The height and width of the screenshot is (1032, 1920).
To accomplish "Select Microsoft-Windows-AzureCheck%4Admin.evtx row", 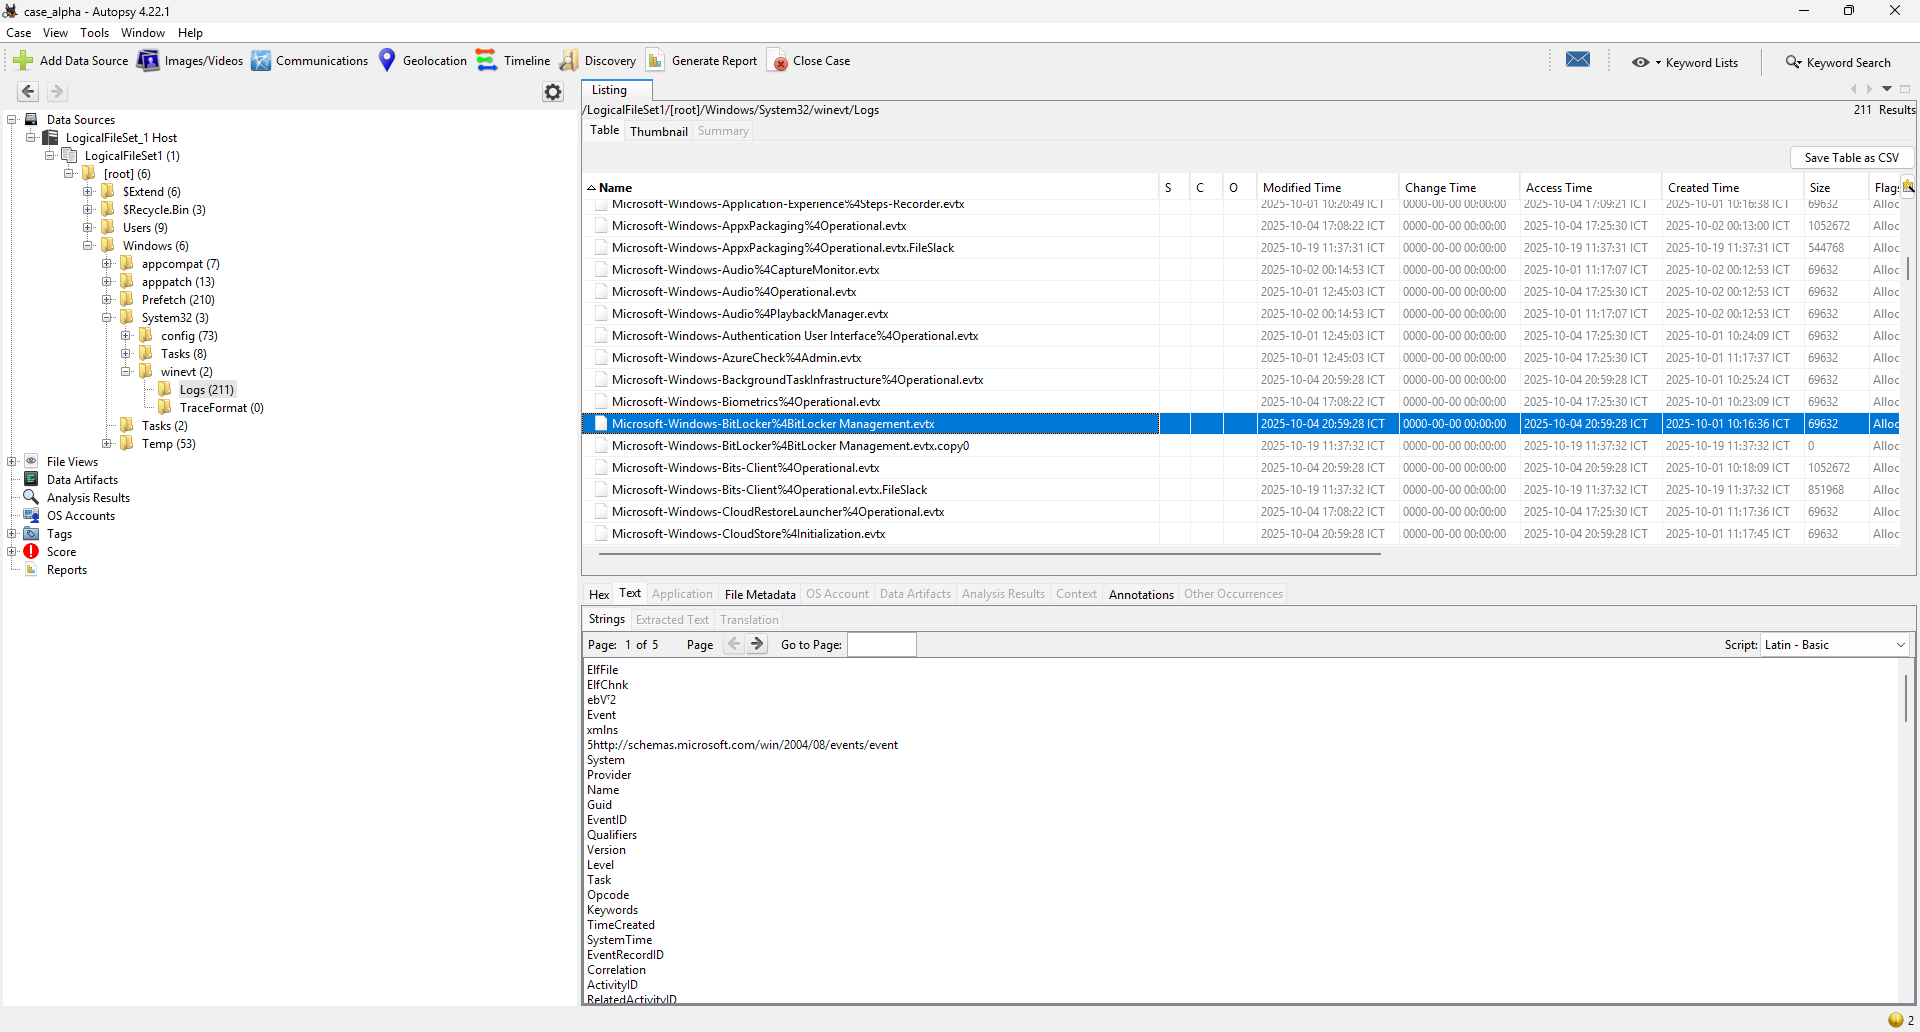I will pyautogui.click(x=1240, y=358).
